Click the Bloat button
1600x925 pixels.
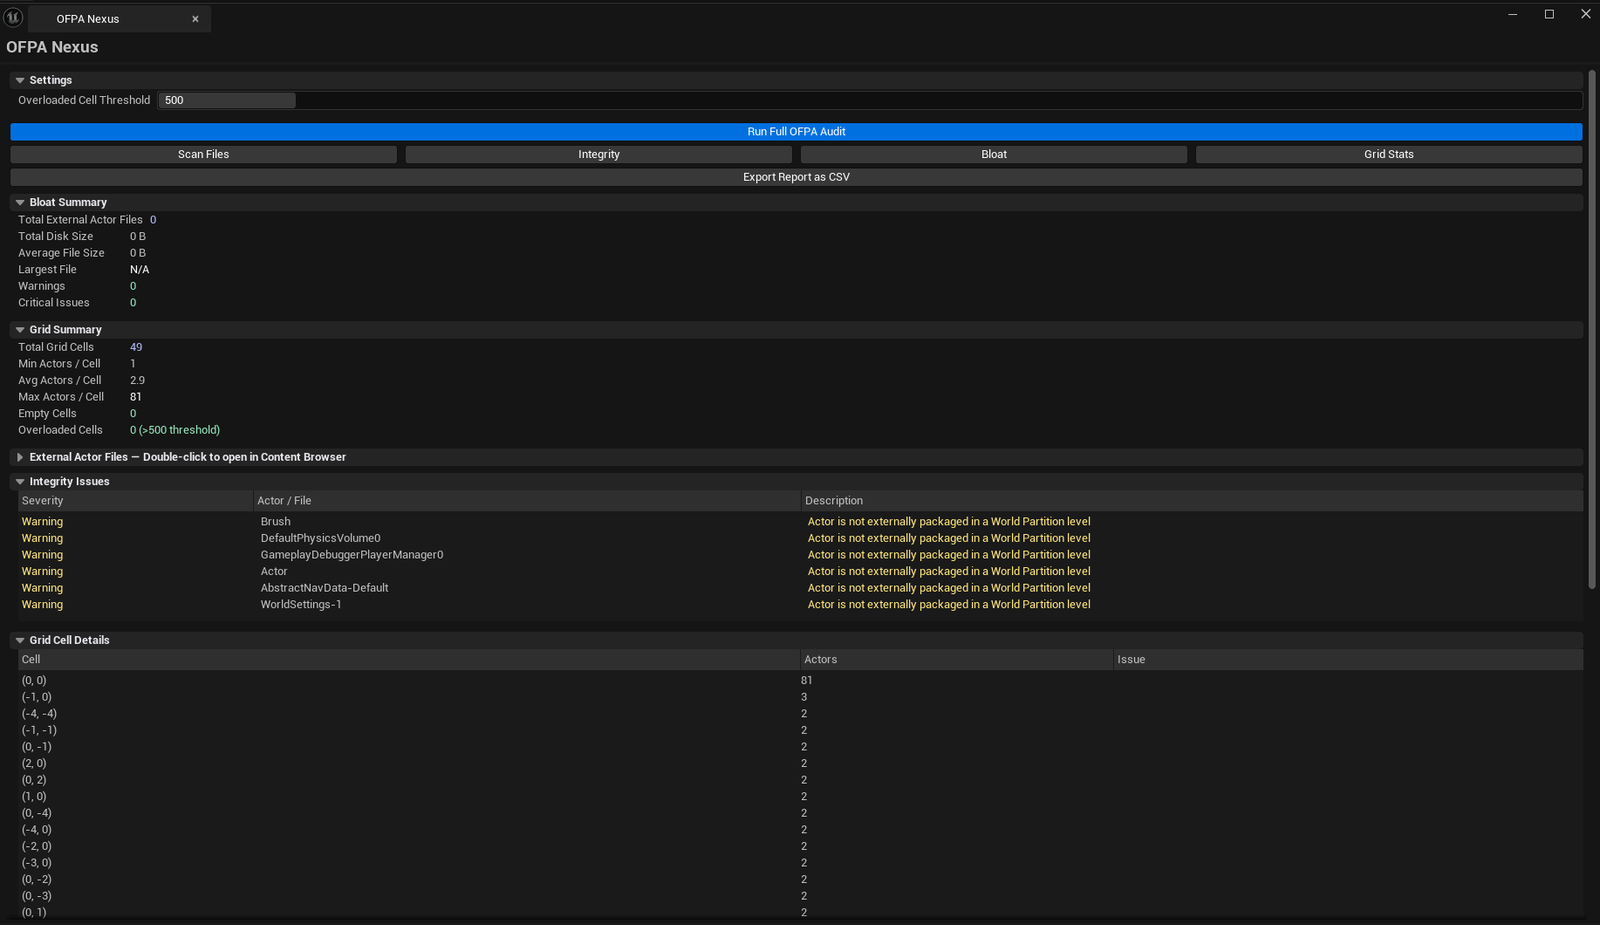point(993,154)
